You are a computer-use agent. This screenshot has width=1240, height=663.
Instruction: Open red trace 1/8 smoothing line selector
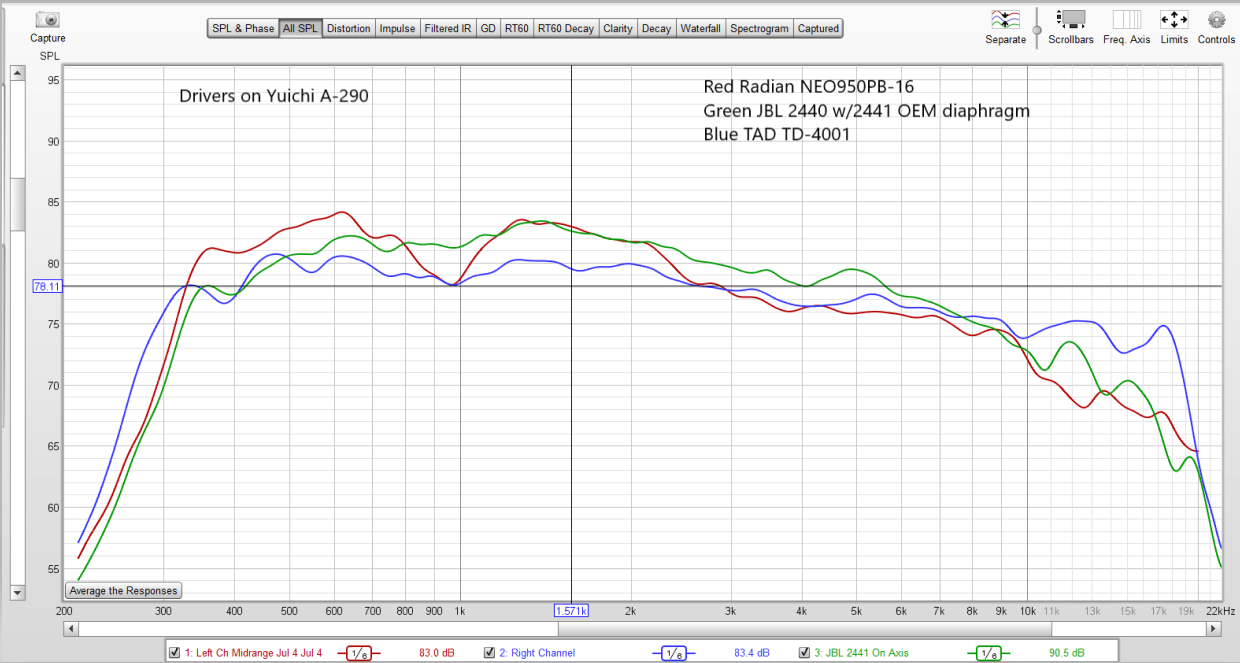(360, 653)
